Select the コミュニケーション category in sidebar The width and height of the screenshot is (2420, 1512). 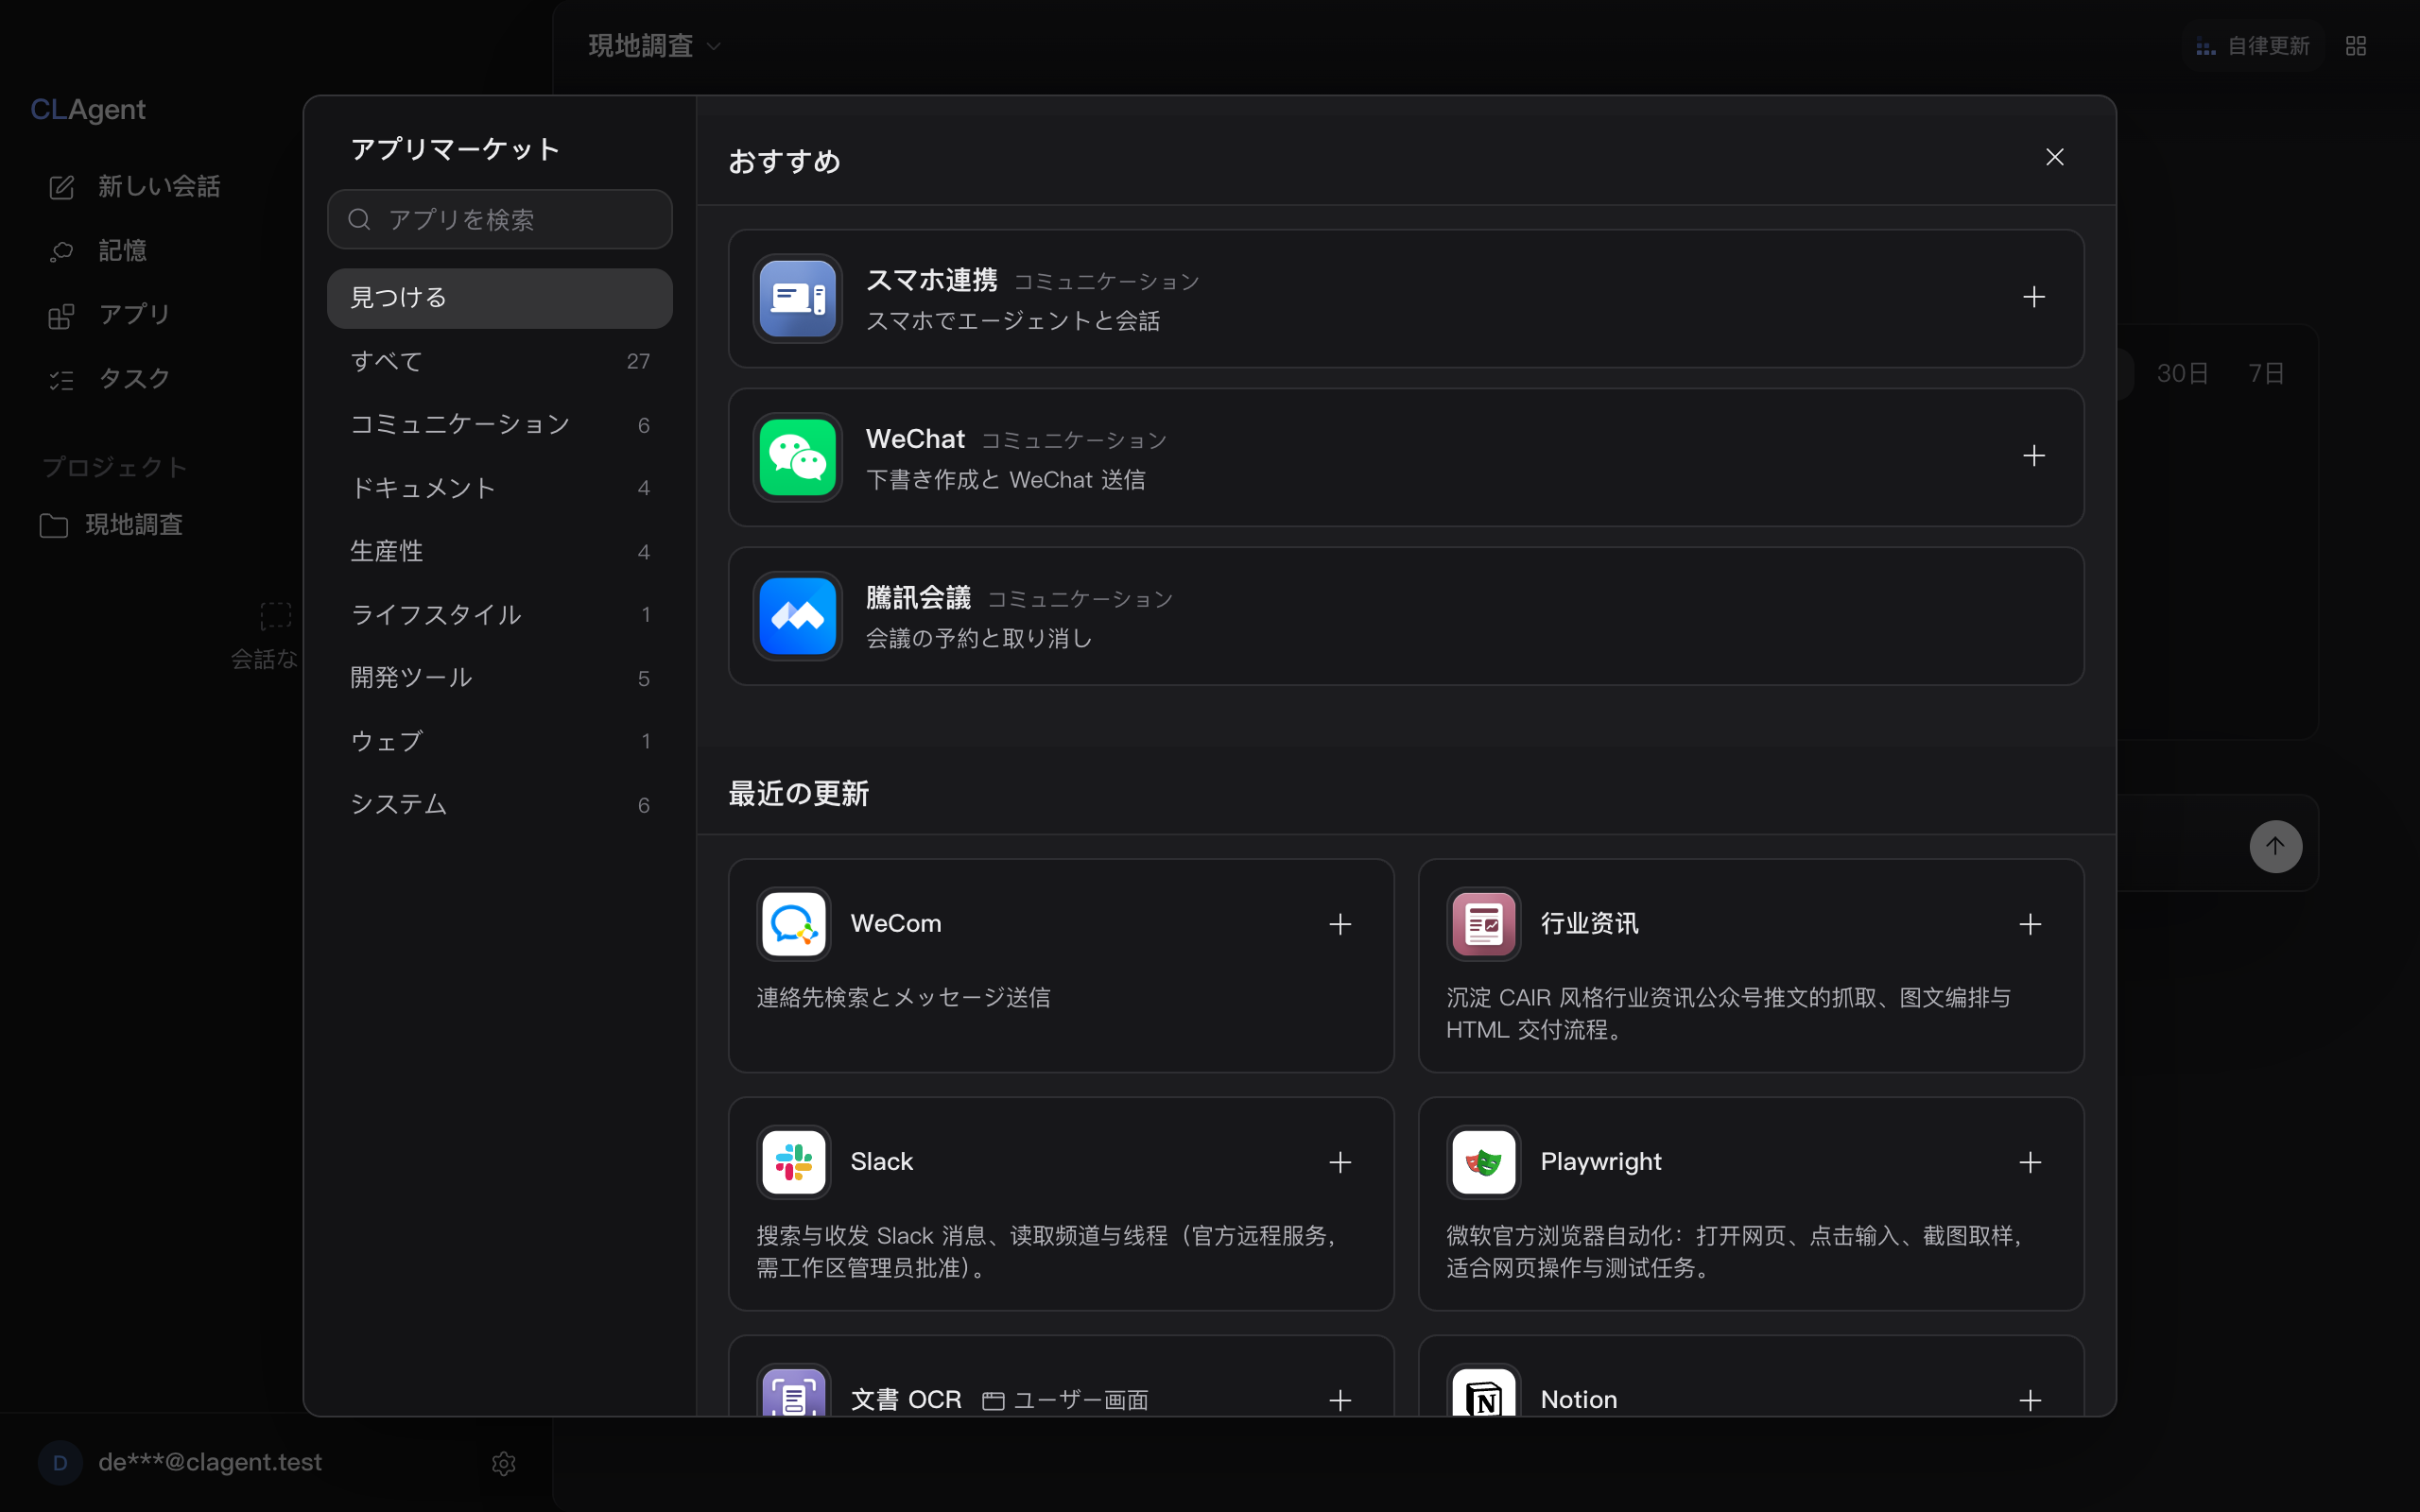pyautogui.click(x=500, y=425)
